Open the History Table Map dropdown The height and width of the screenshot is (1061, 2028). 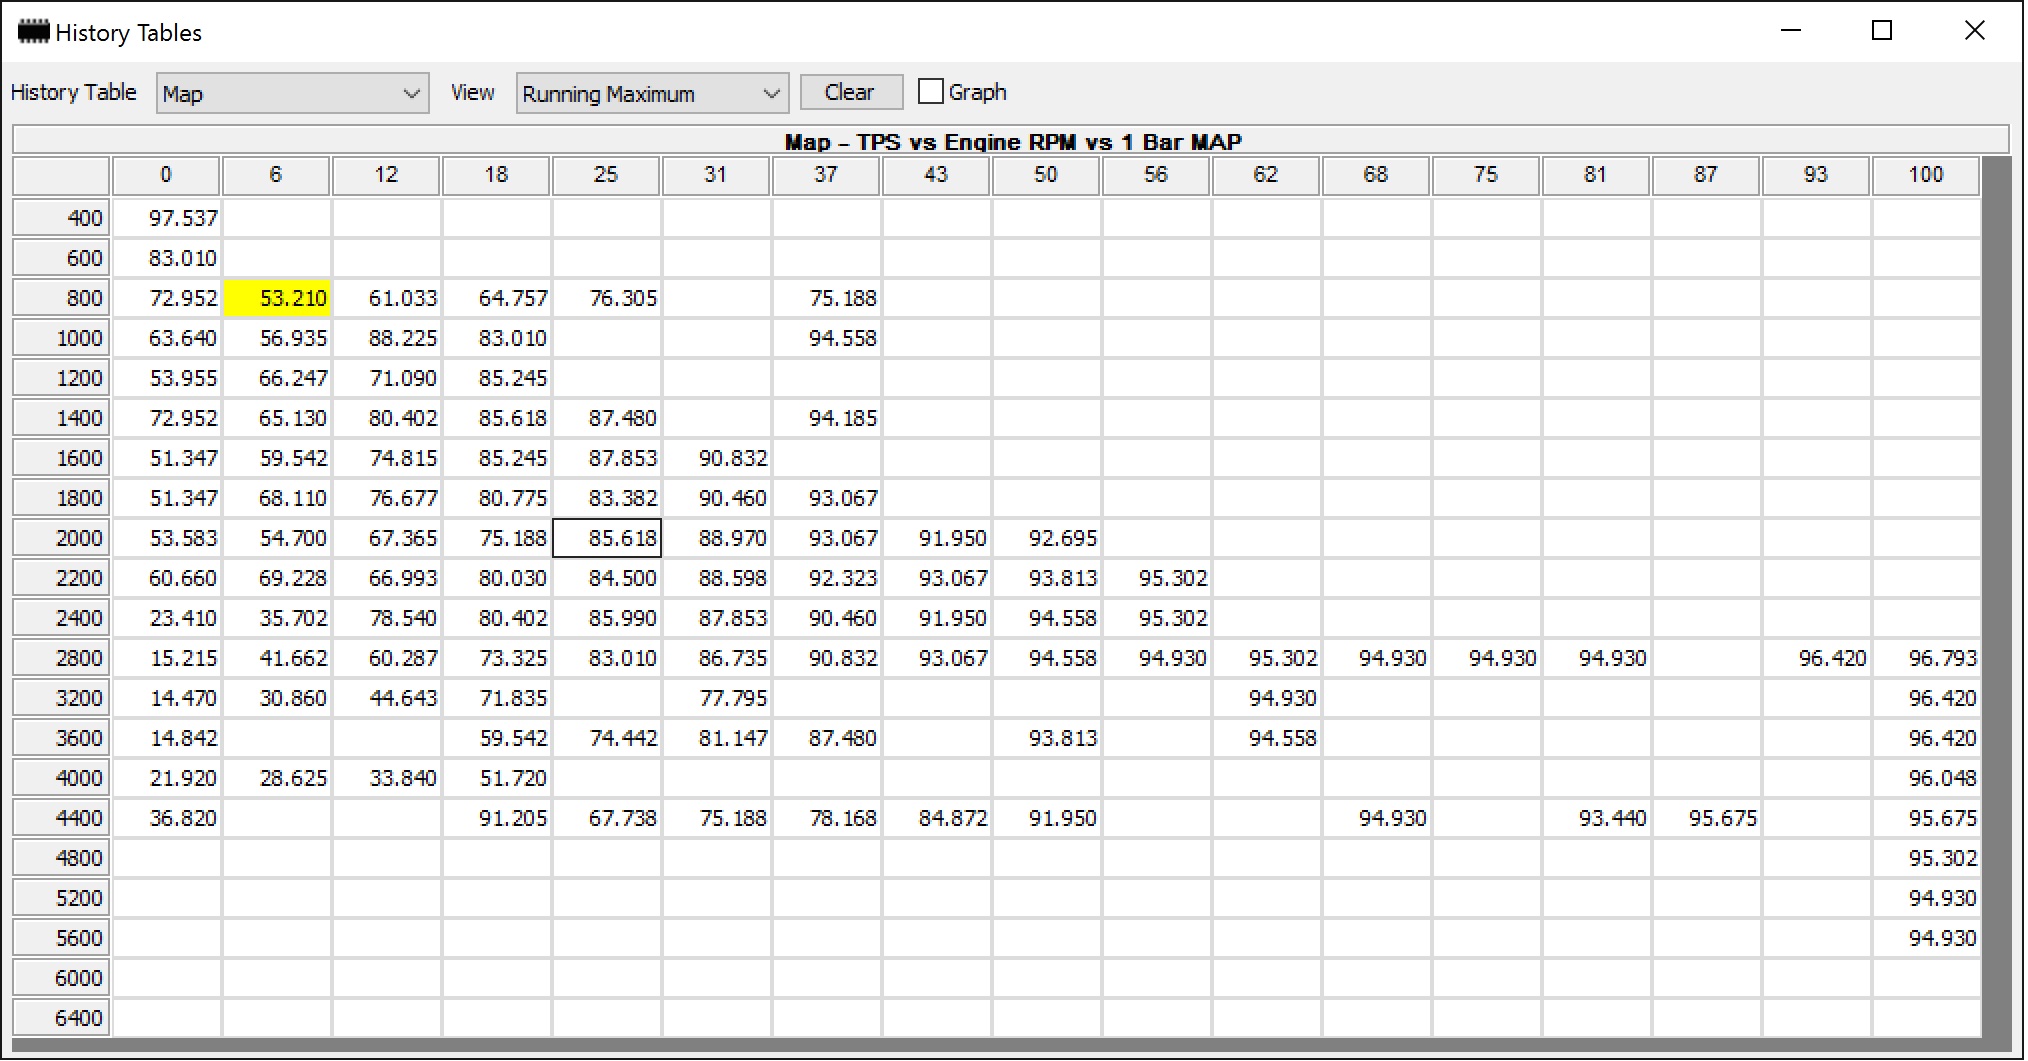tap(293, 93)
